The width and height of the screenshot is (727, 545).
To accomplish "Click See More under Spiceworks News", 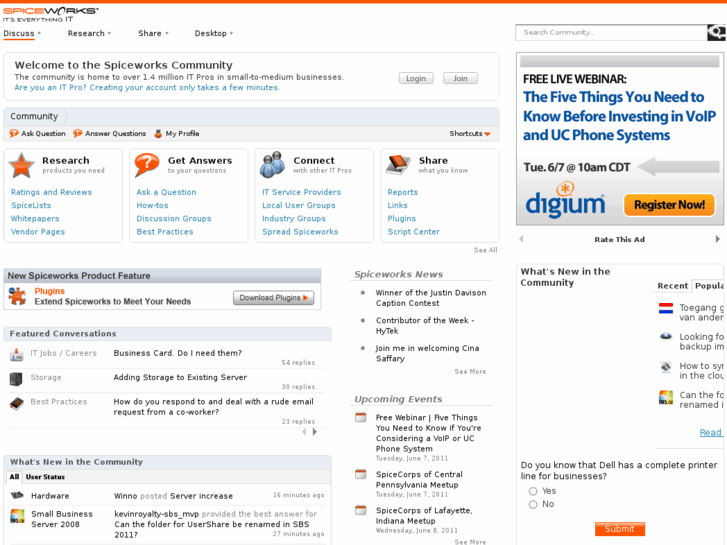I will [x=470, y=372].
